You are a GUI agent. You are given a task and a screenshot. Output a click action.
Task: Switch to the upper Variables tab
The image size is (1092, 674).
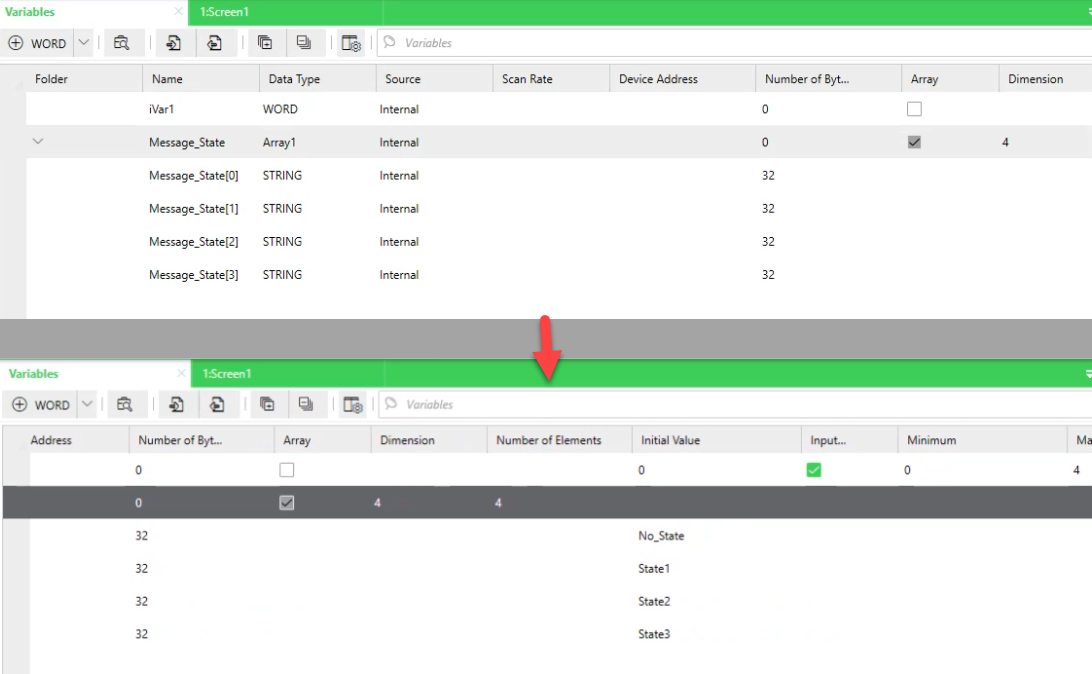pyautogui.click(x=30, y=12)
